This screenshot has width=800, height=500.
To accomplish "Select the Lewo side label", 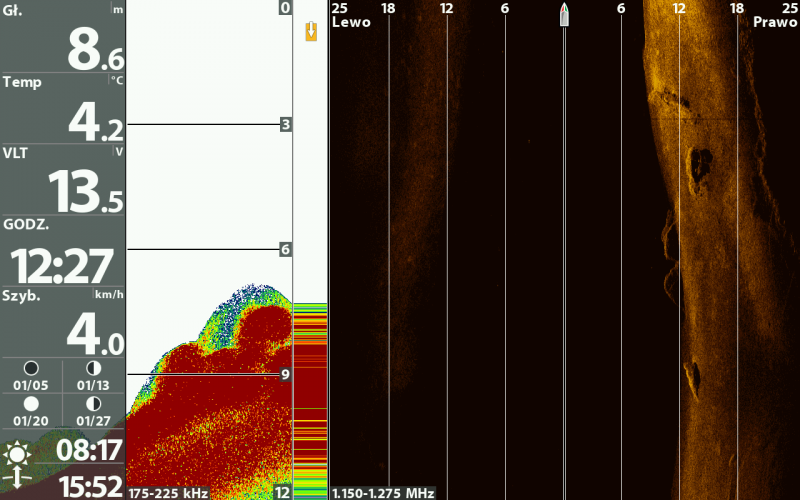I will (351, 21).
